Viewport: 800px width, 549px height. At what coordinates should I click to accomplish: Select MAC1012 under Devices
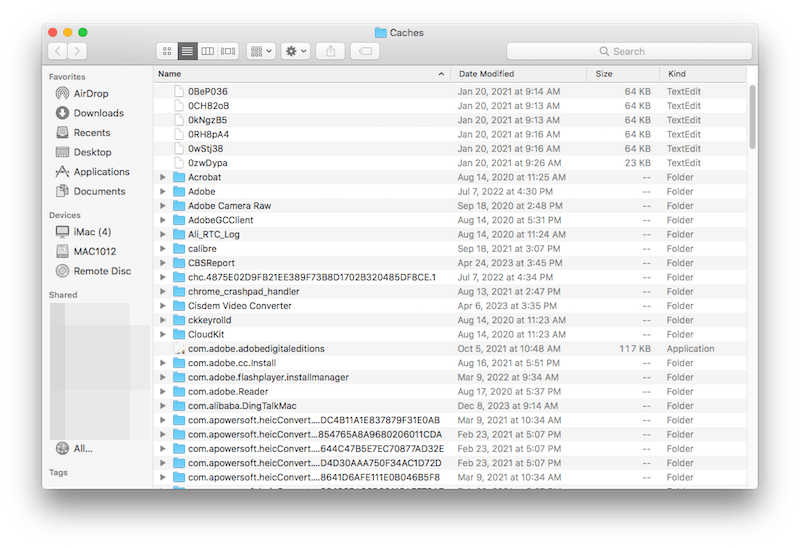click(86, 251)
